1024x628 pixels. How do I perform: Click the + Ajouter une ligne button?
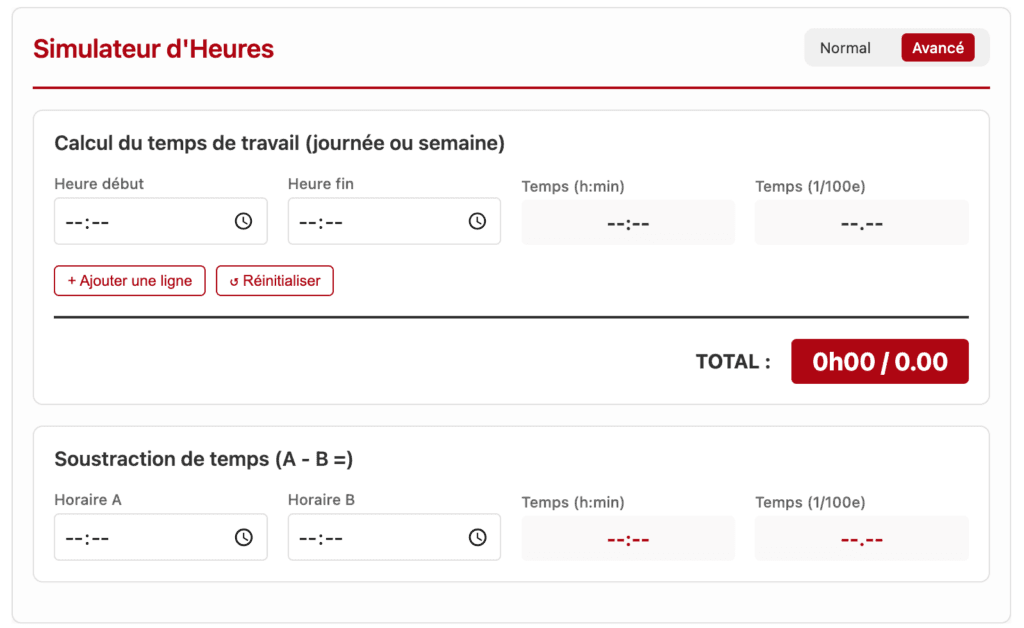tap(130, 281)
